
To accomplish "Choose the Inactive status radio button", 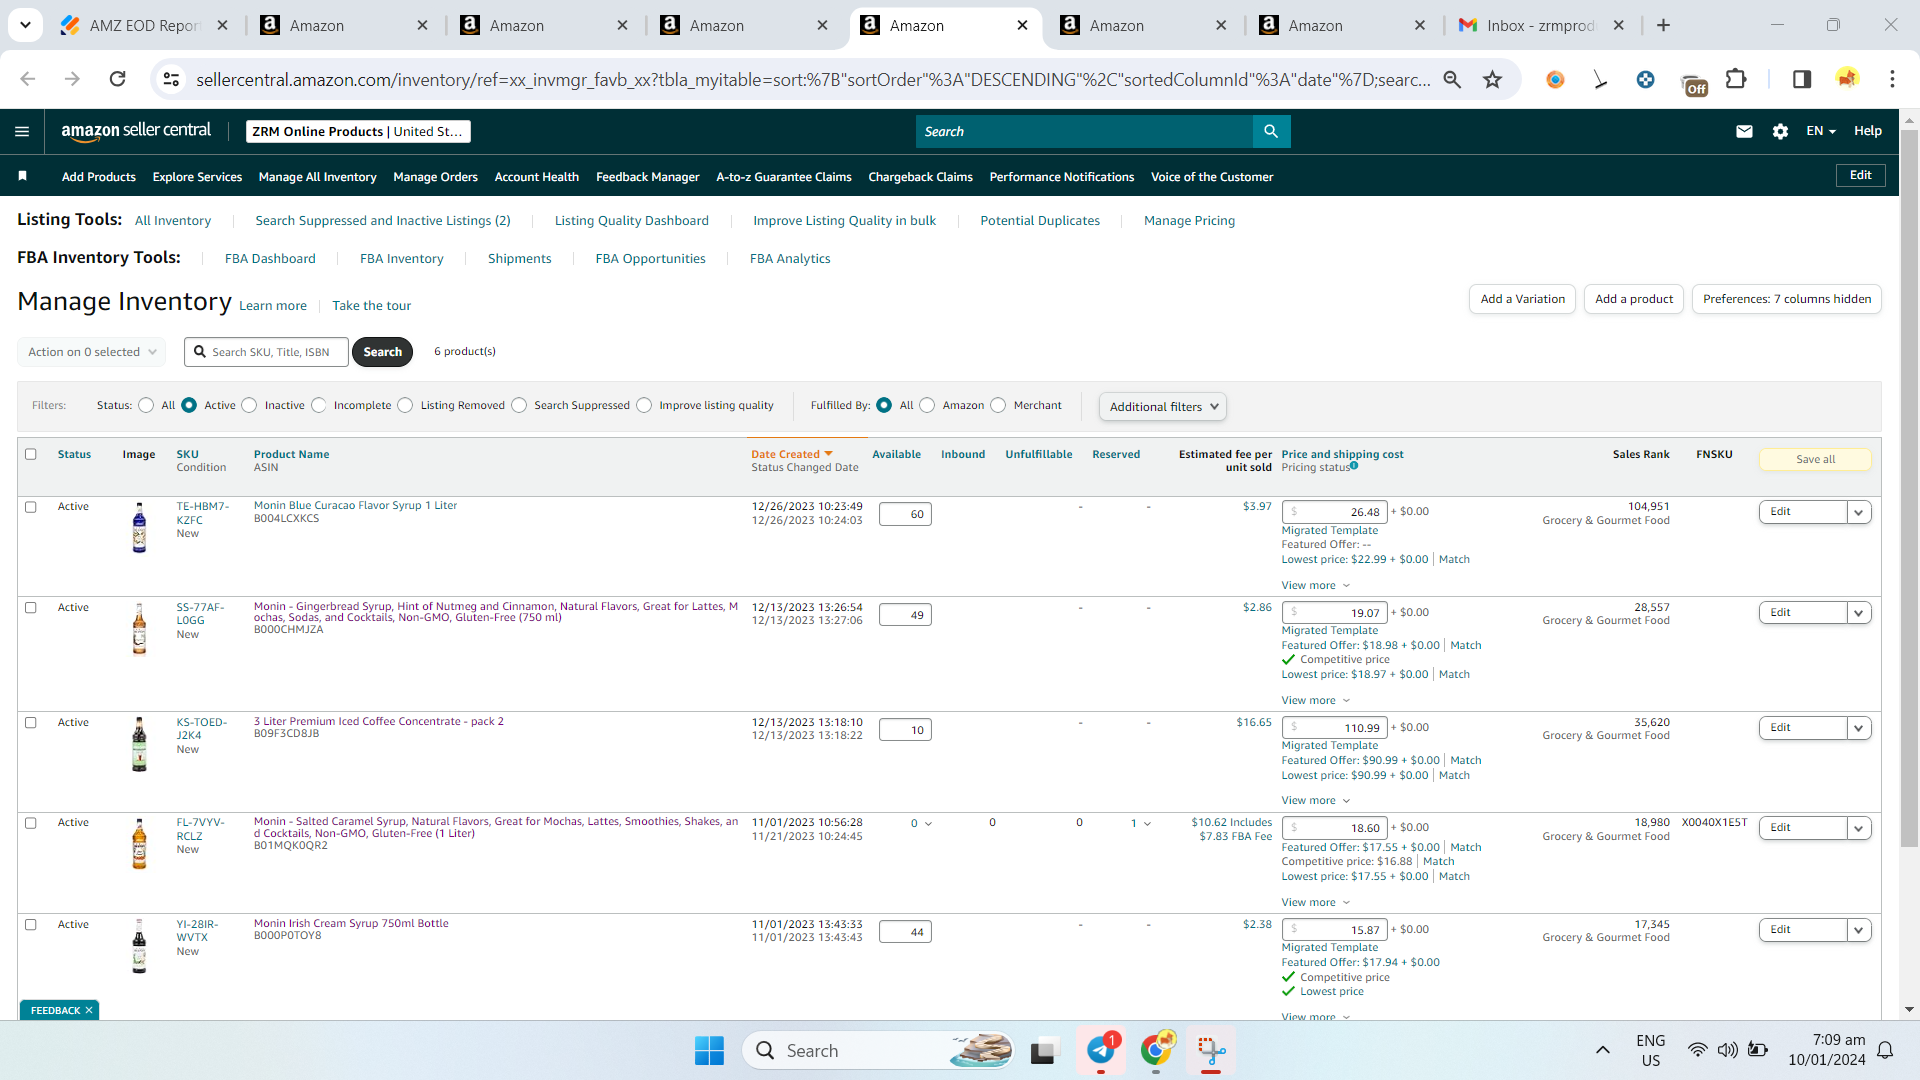I will pyautogui.click(x=249, y=405).
